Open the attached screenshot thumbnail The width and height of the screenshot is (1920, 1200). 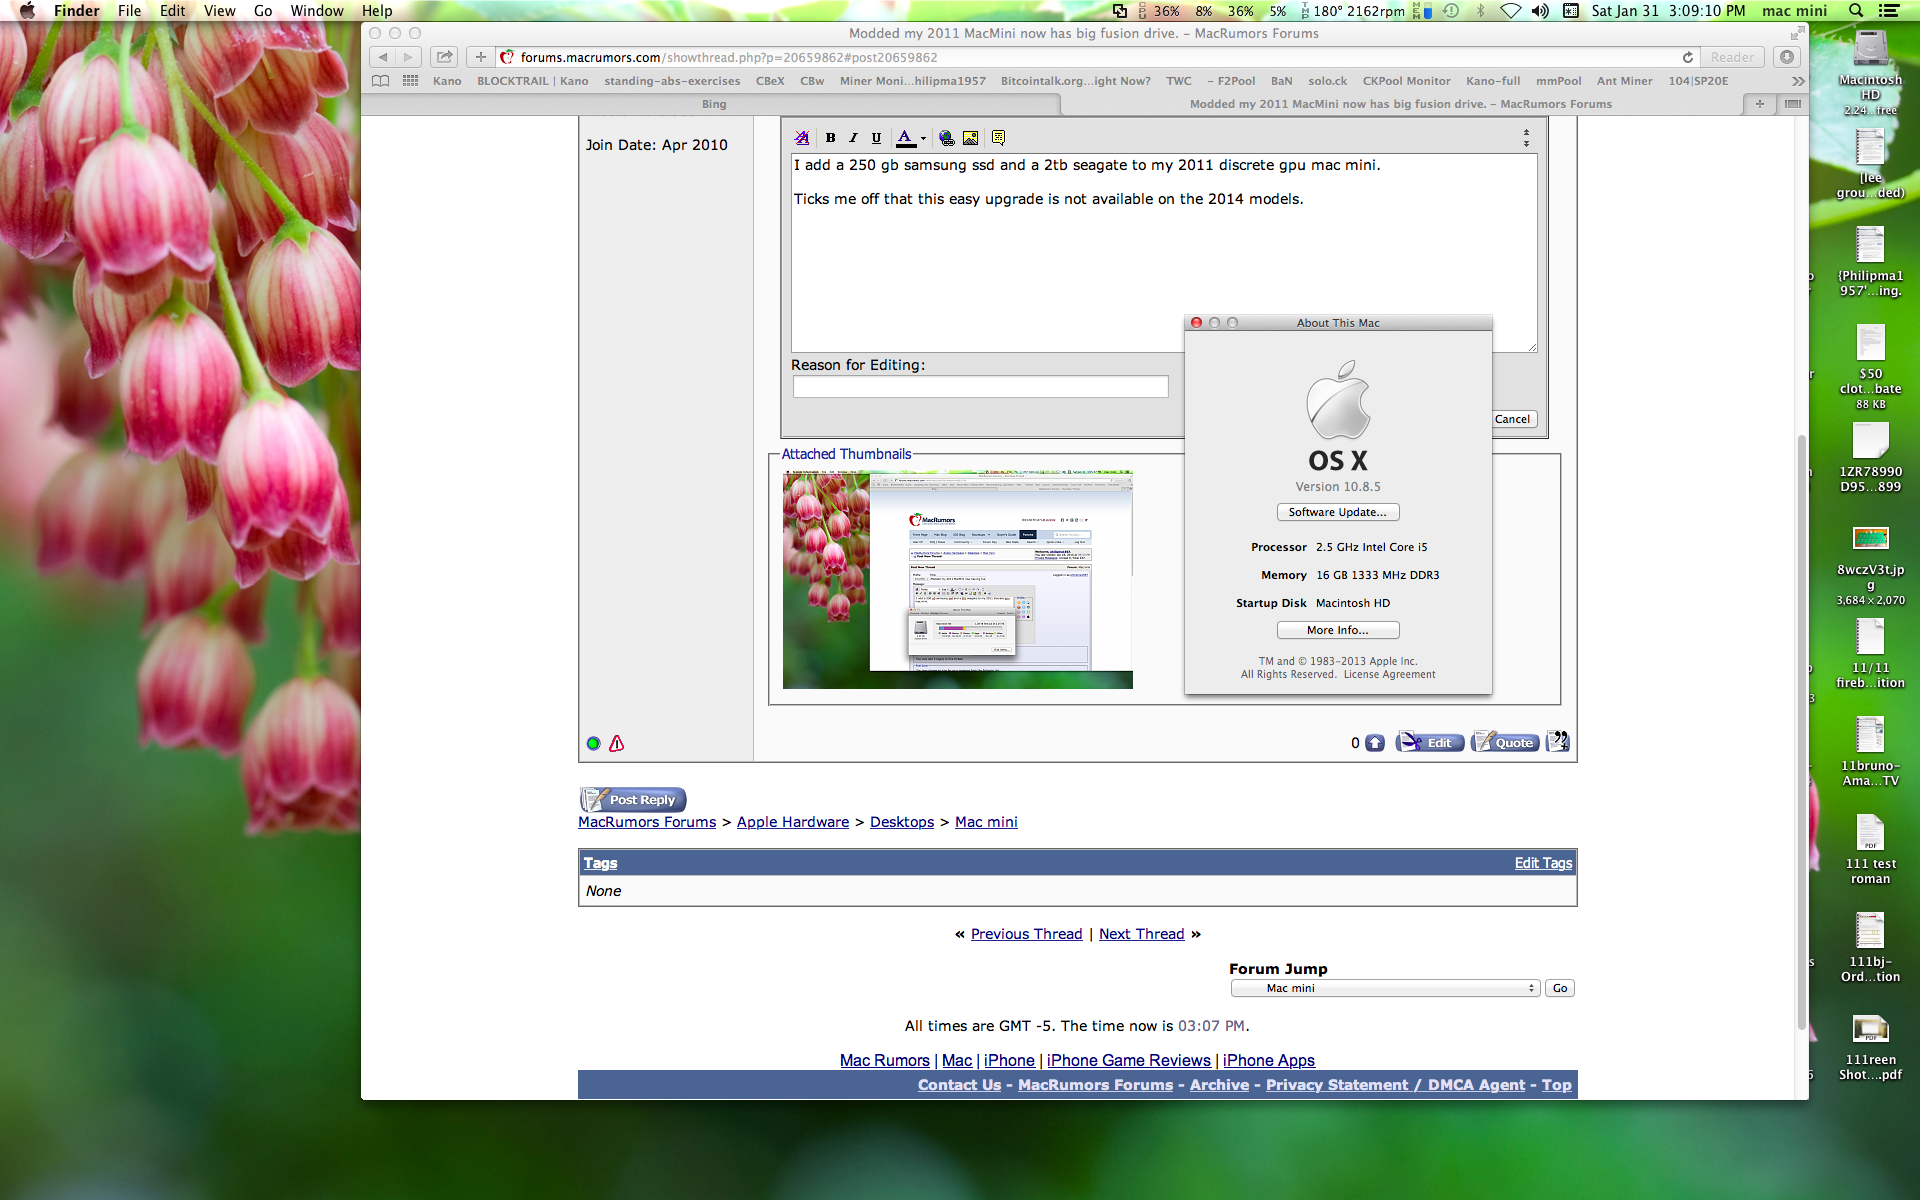[x=957, y=579]
